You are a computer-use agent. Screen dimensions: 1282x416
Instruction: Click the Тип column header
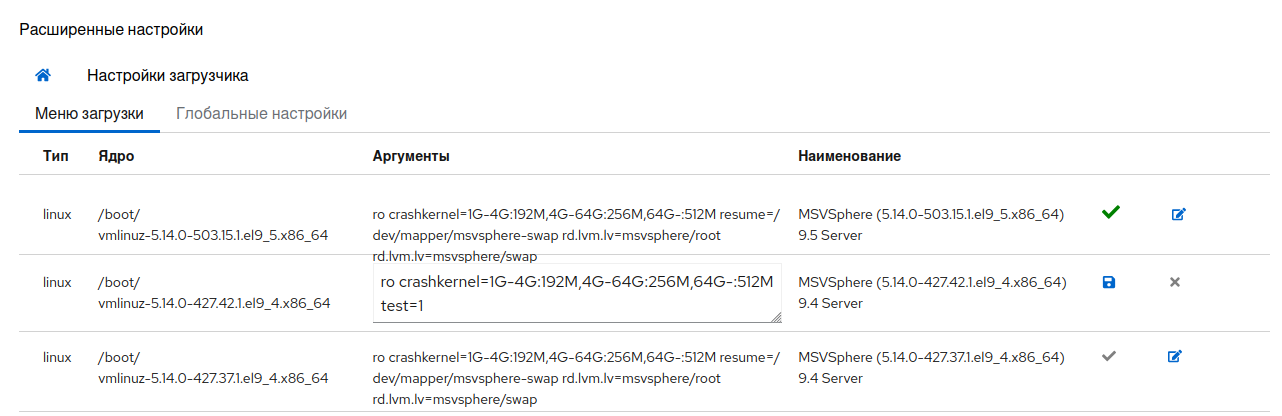(56, 157)
